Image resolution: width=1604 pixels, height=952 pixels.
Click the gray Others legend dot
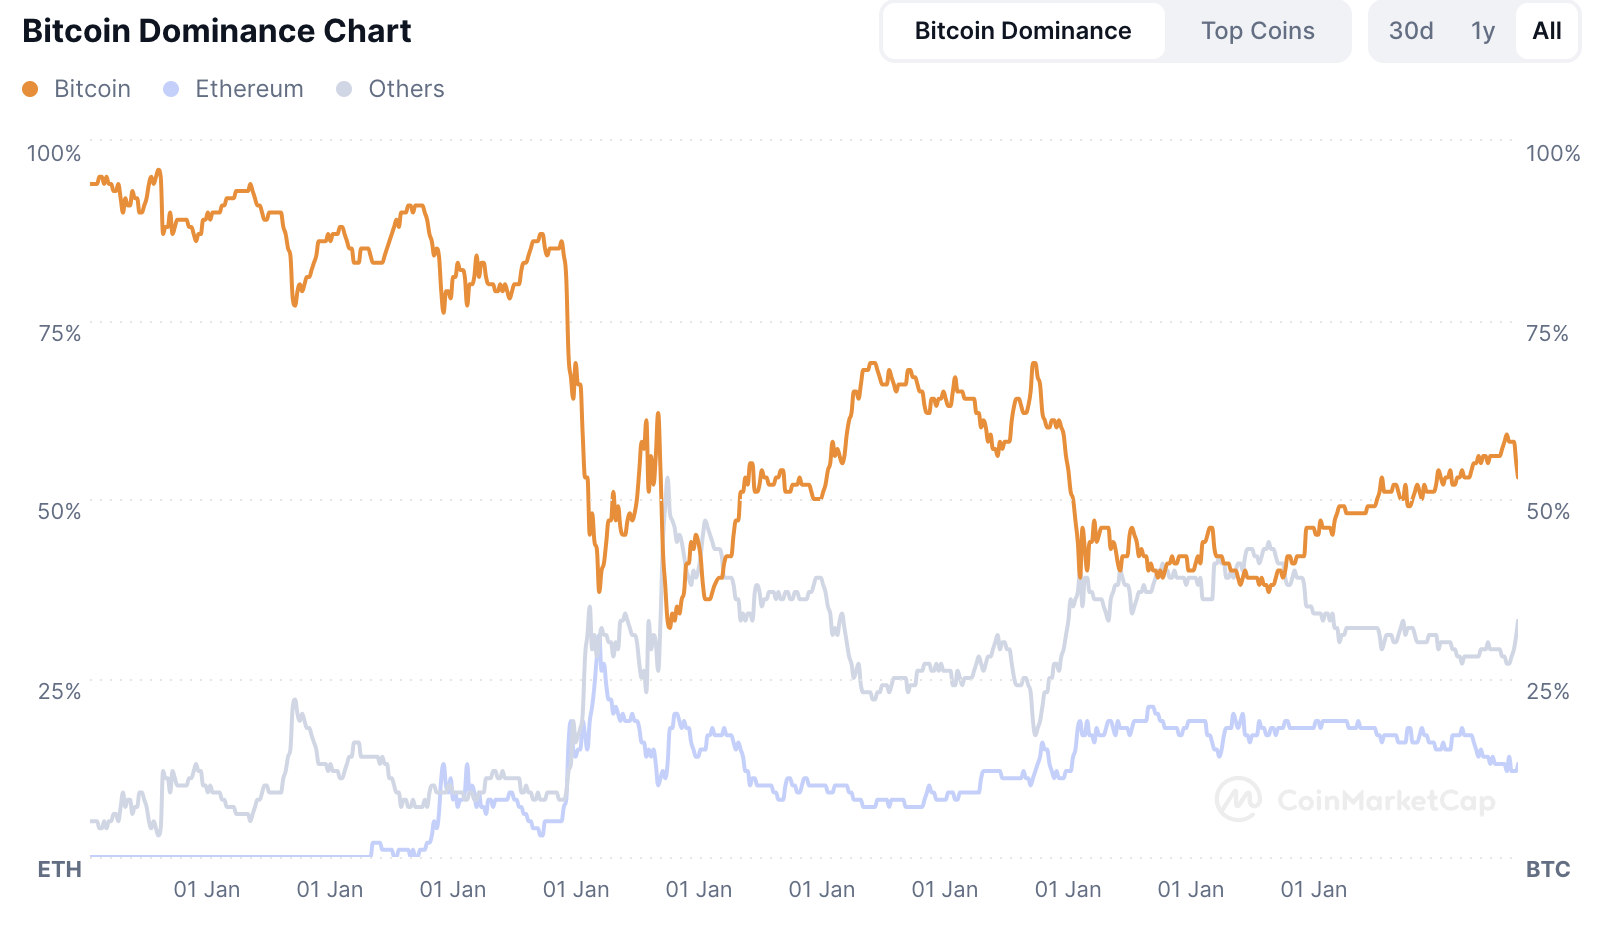click(x=345, y=88)
